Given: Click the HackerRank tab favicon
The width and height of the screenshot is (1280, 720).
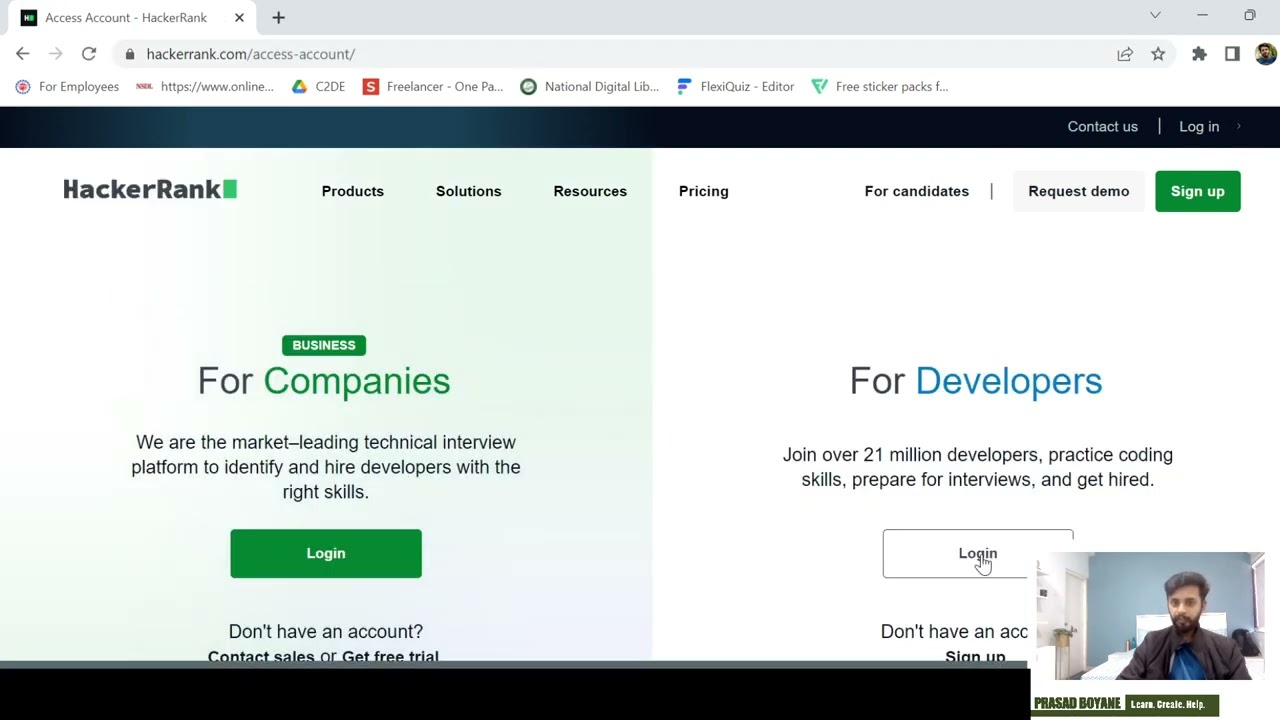Looking at the screenshot, I should click(29, 17).
